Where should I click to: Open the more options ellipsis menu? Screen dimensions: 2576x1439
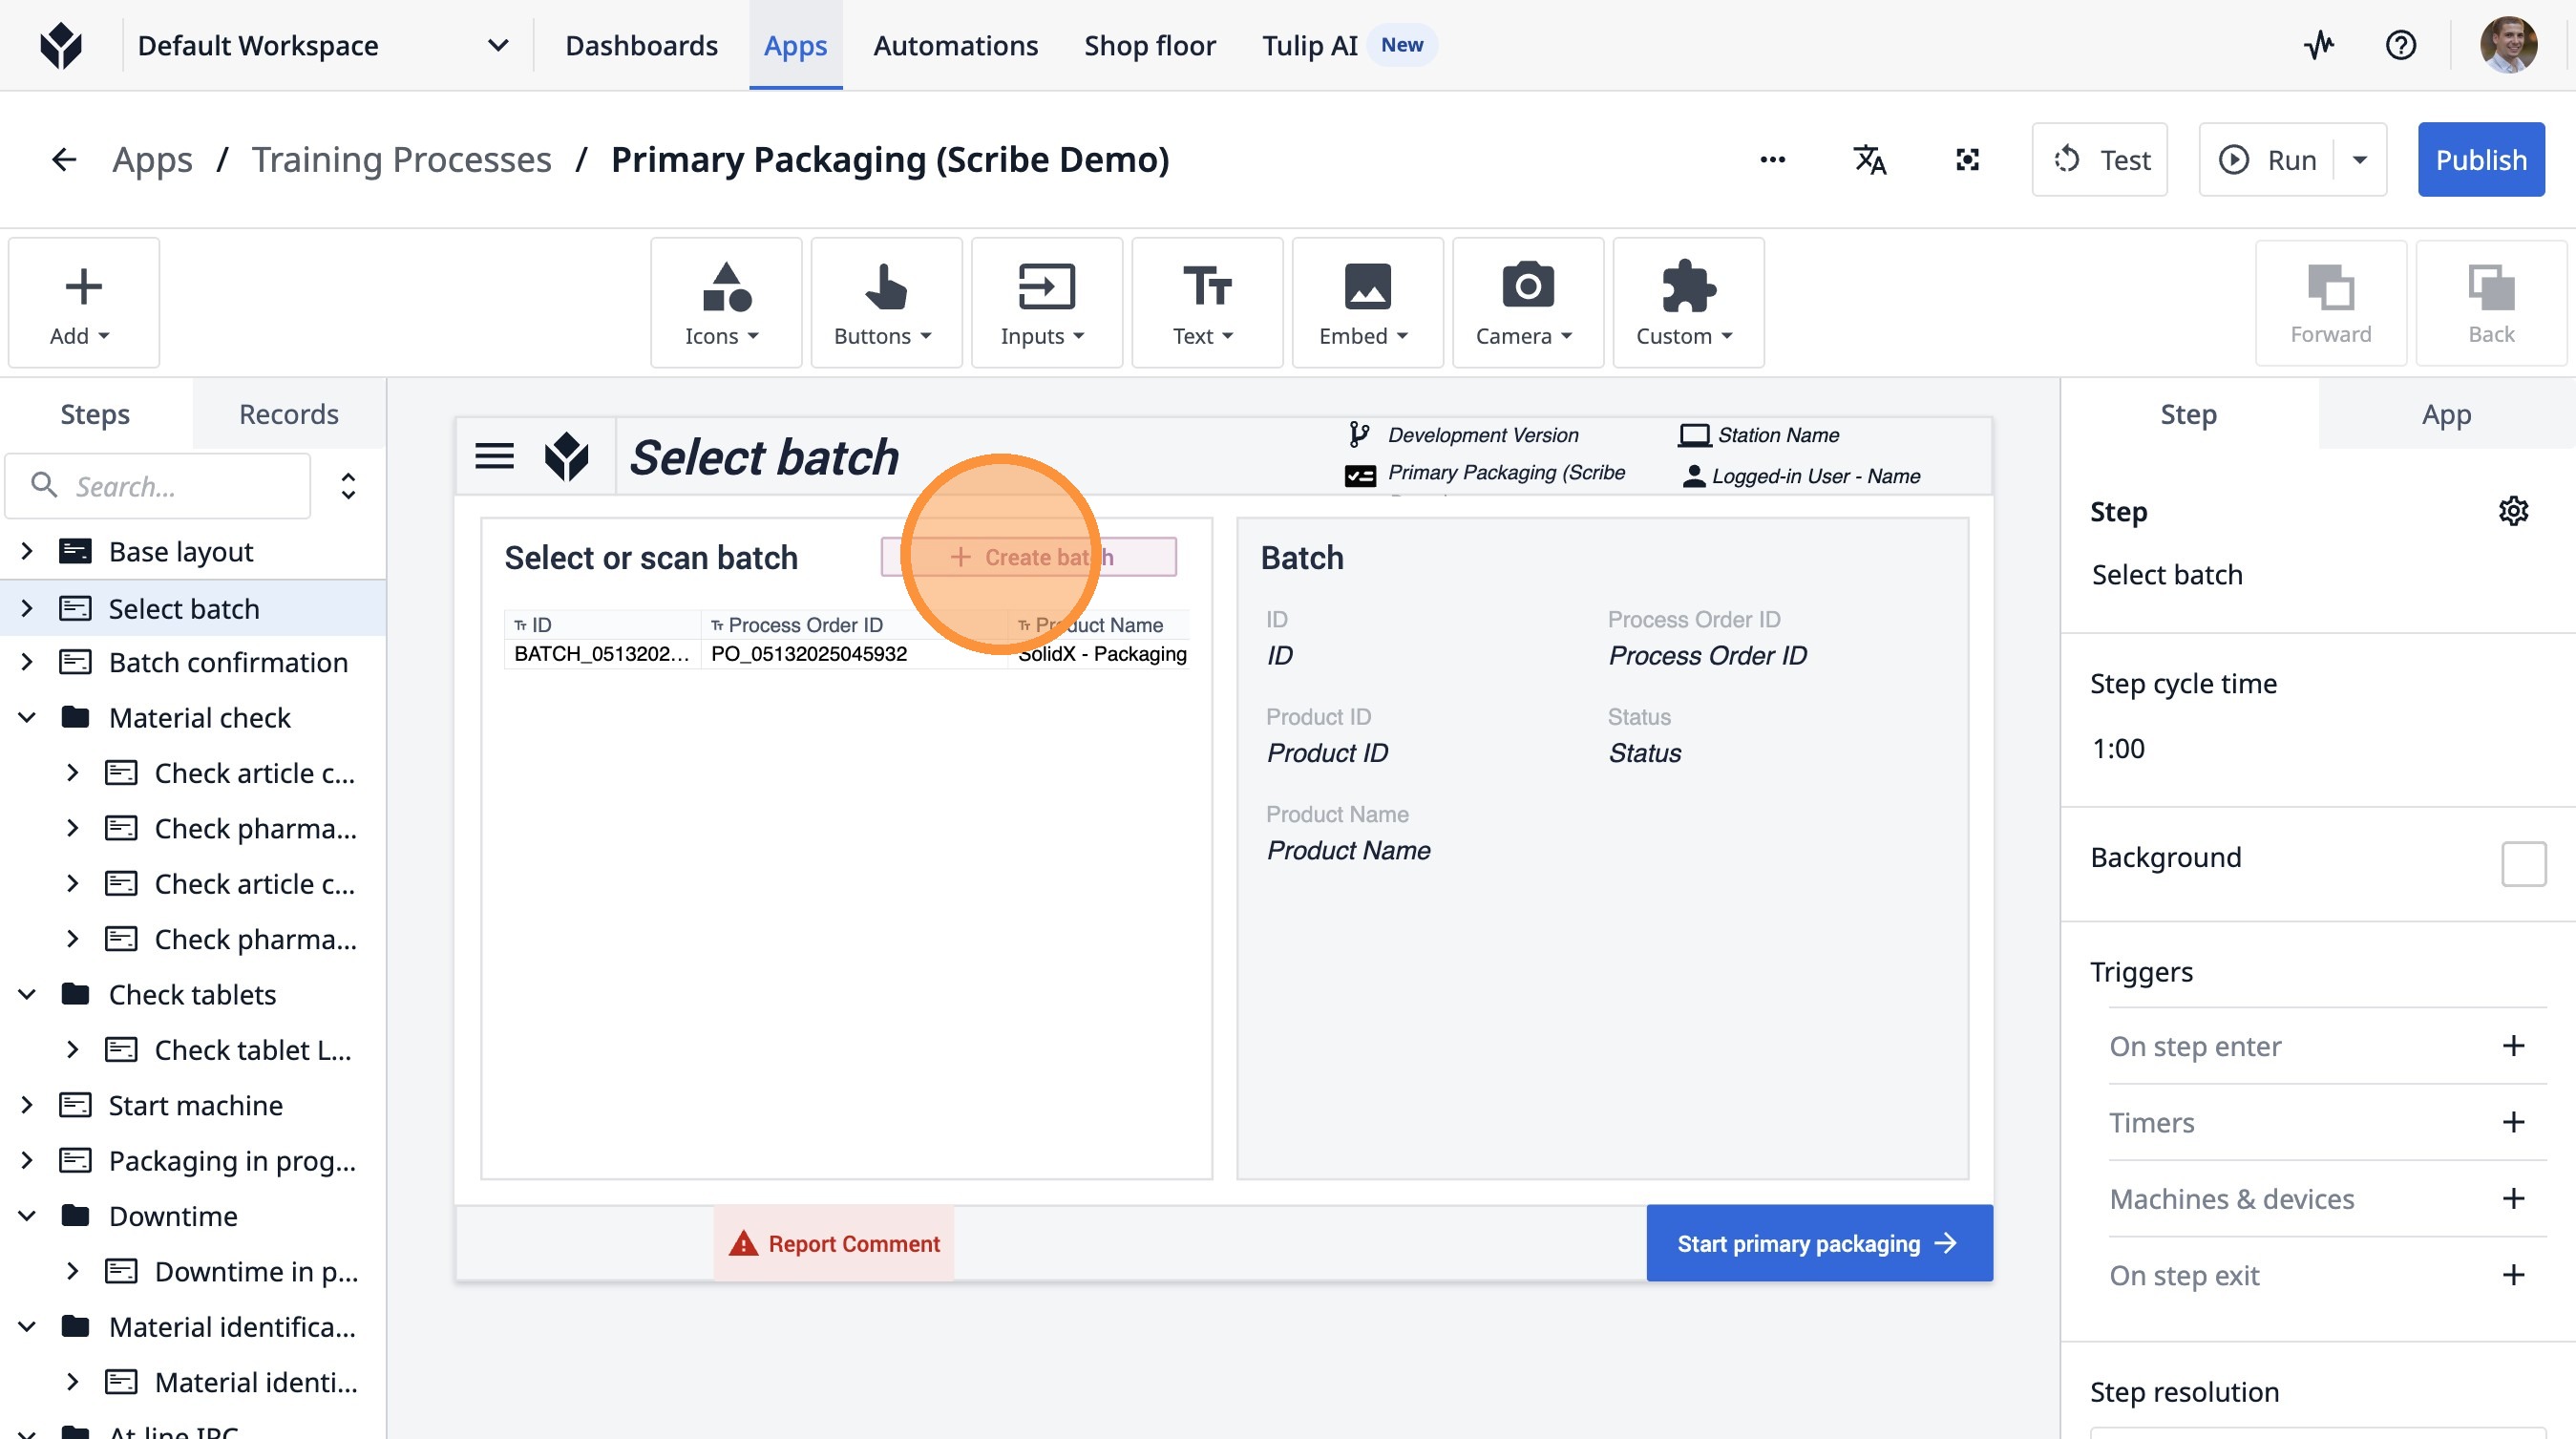[1772, 160]
